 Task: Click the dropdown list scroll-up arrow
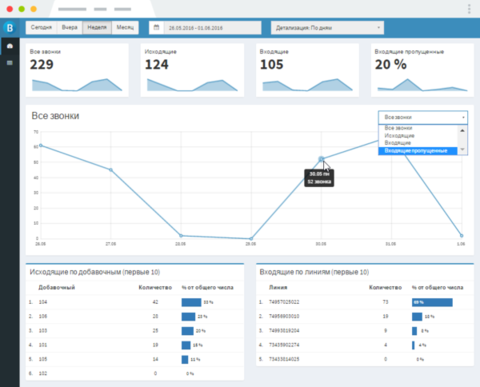coord(462,131)
